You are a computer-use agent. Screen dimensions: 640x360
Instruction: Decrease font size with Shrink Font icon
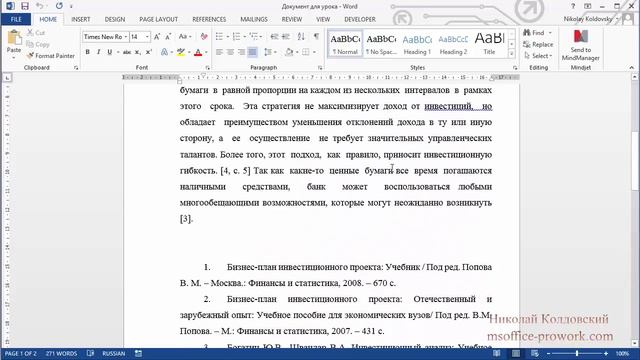tap(168, 37)
